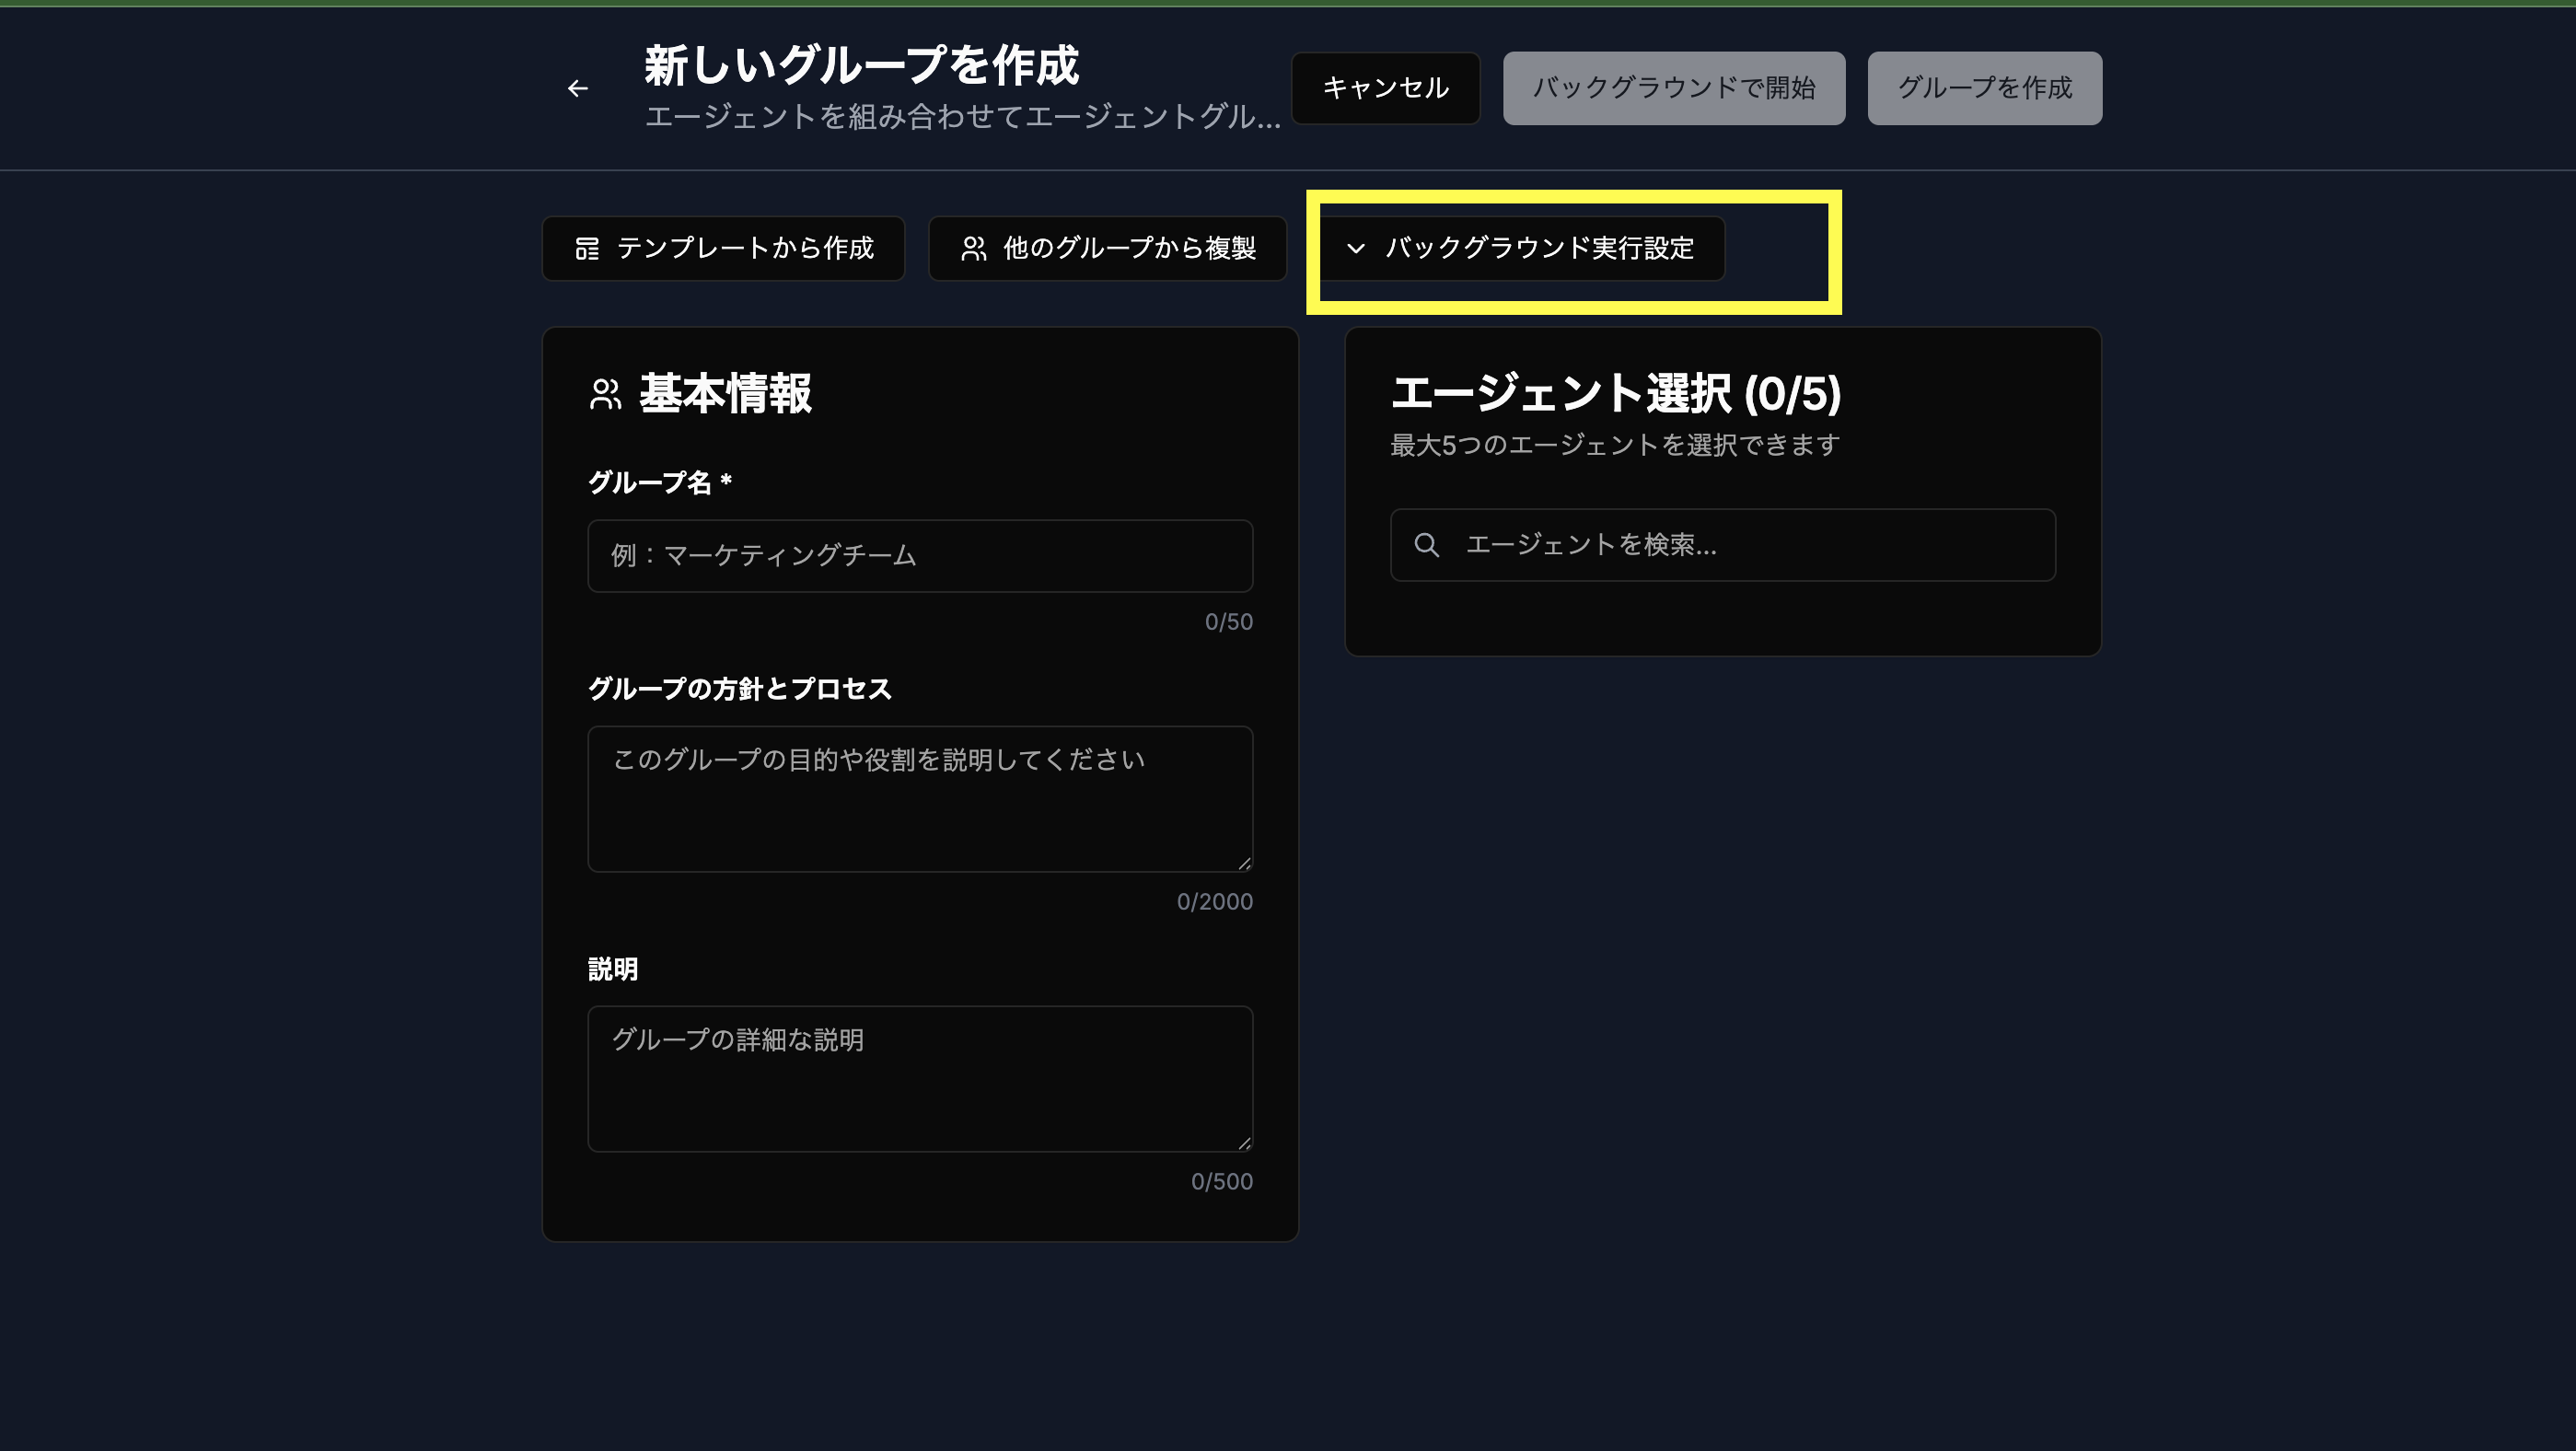This screenshot has height=1451, width=2576.
Task: Click the 0/500 character counter
Action: (1221, 1182)
